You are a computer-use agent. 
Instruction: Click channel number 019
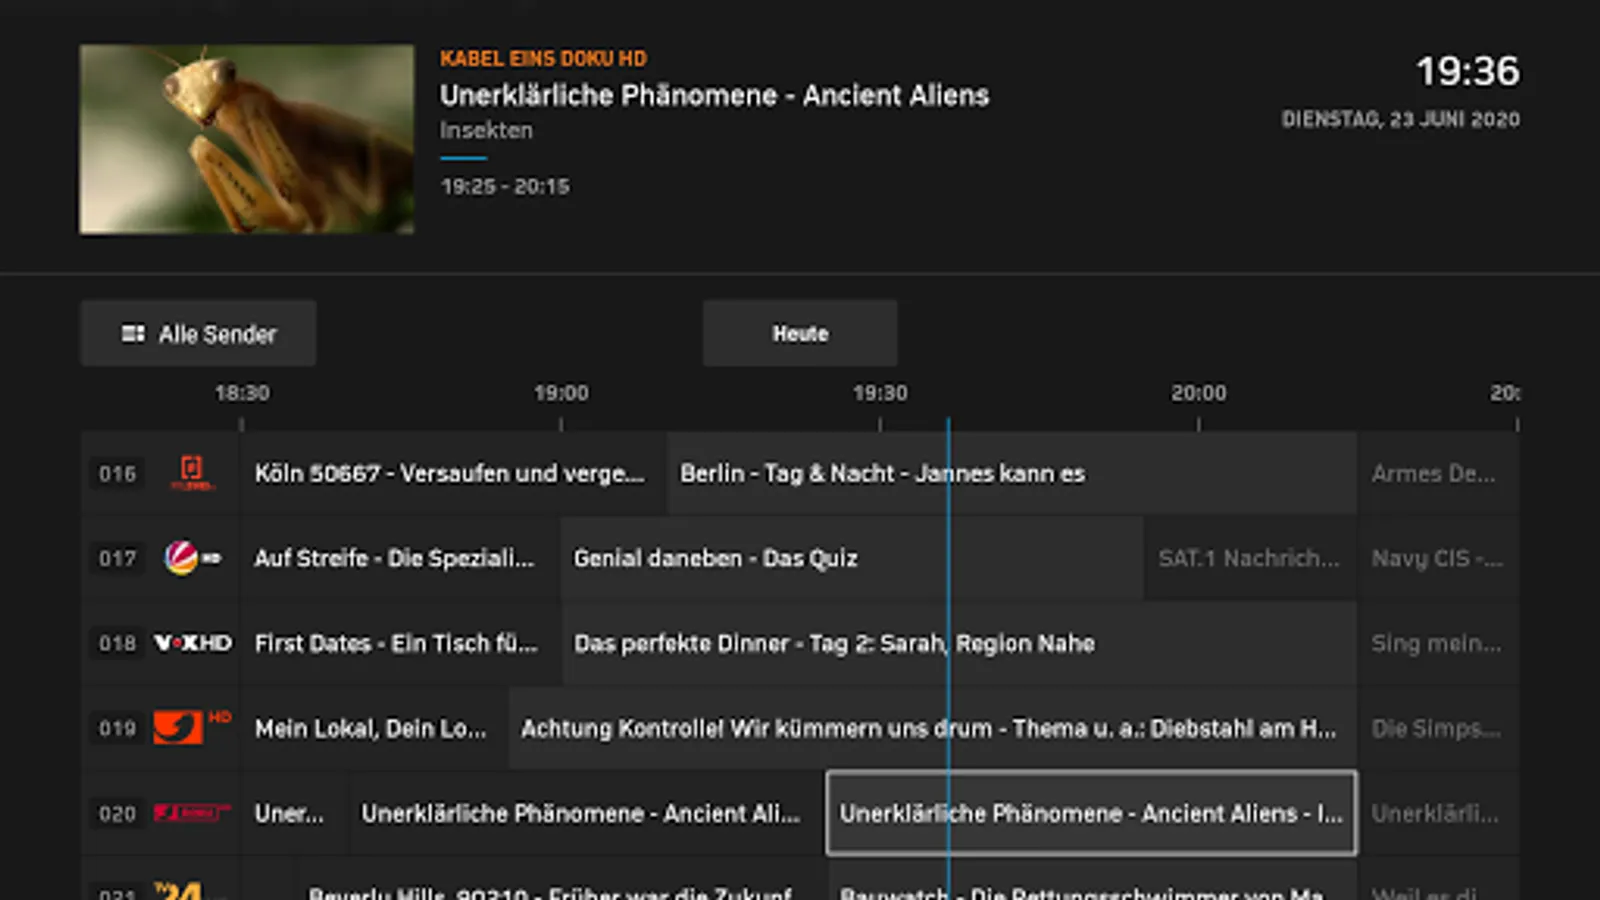pos(117,729)
